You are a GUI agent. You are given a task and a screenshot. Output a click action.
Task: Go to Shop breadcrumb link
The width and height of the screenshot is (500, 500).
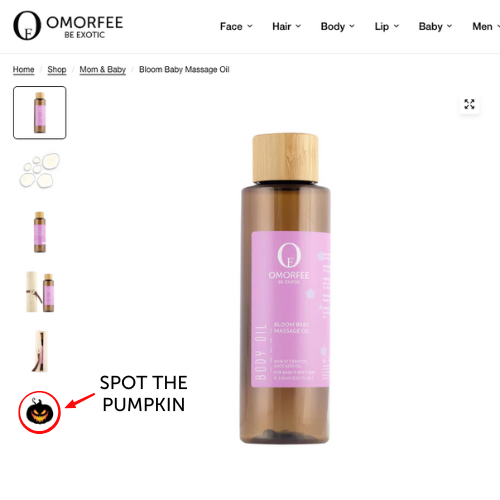57,69
